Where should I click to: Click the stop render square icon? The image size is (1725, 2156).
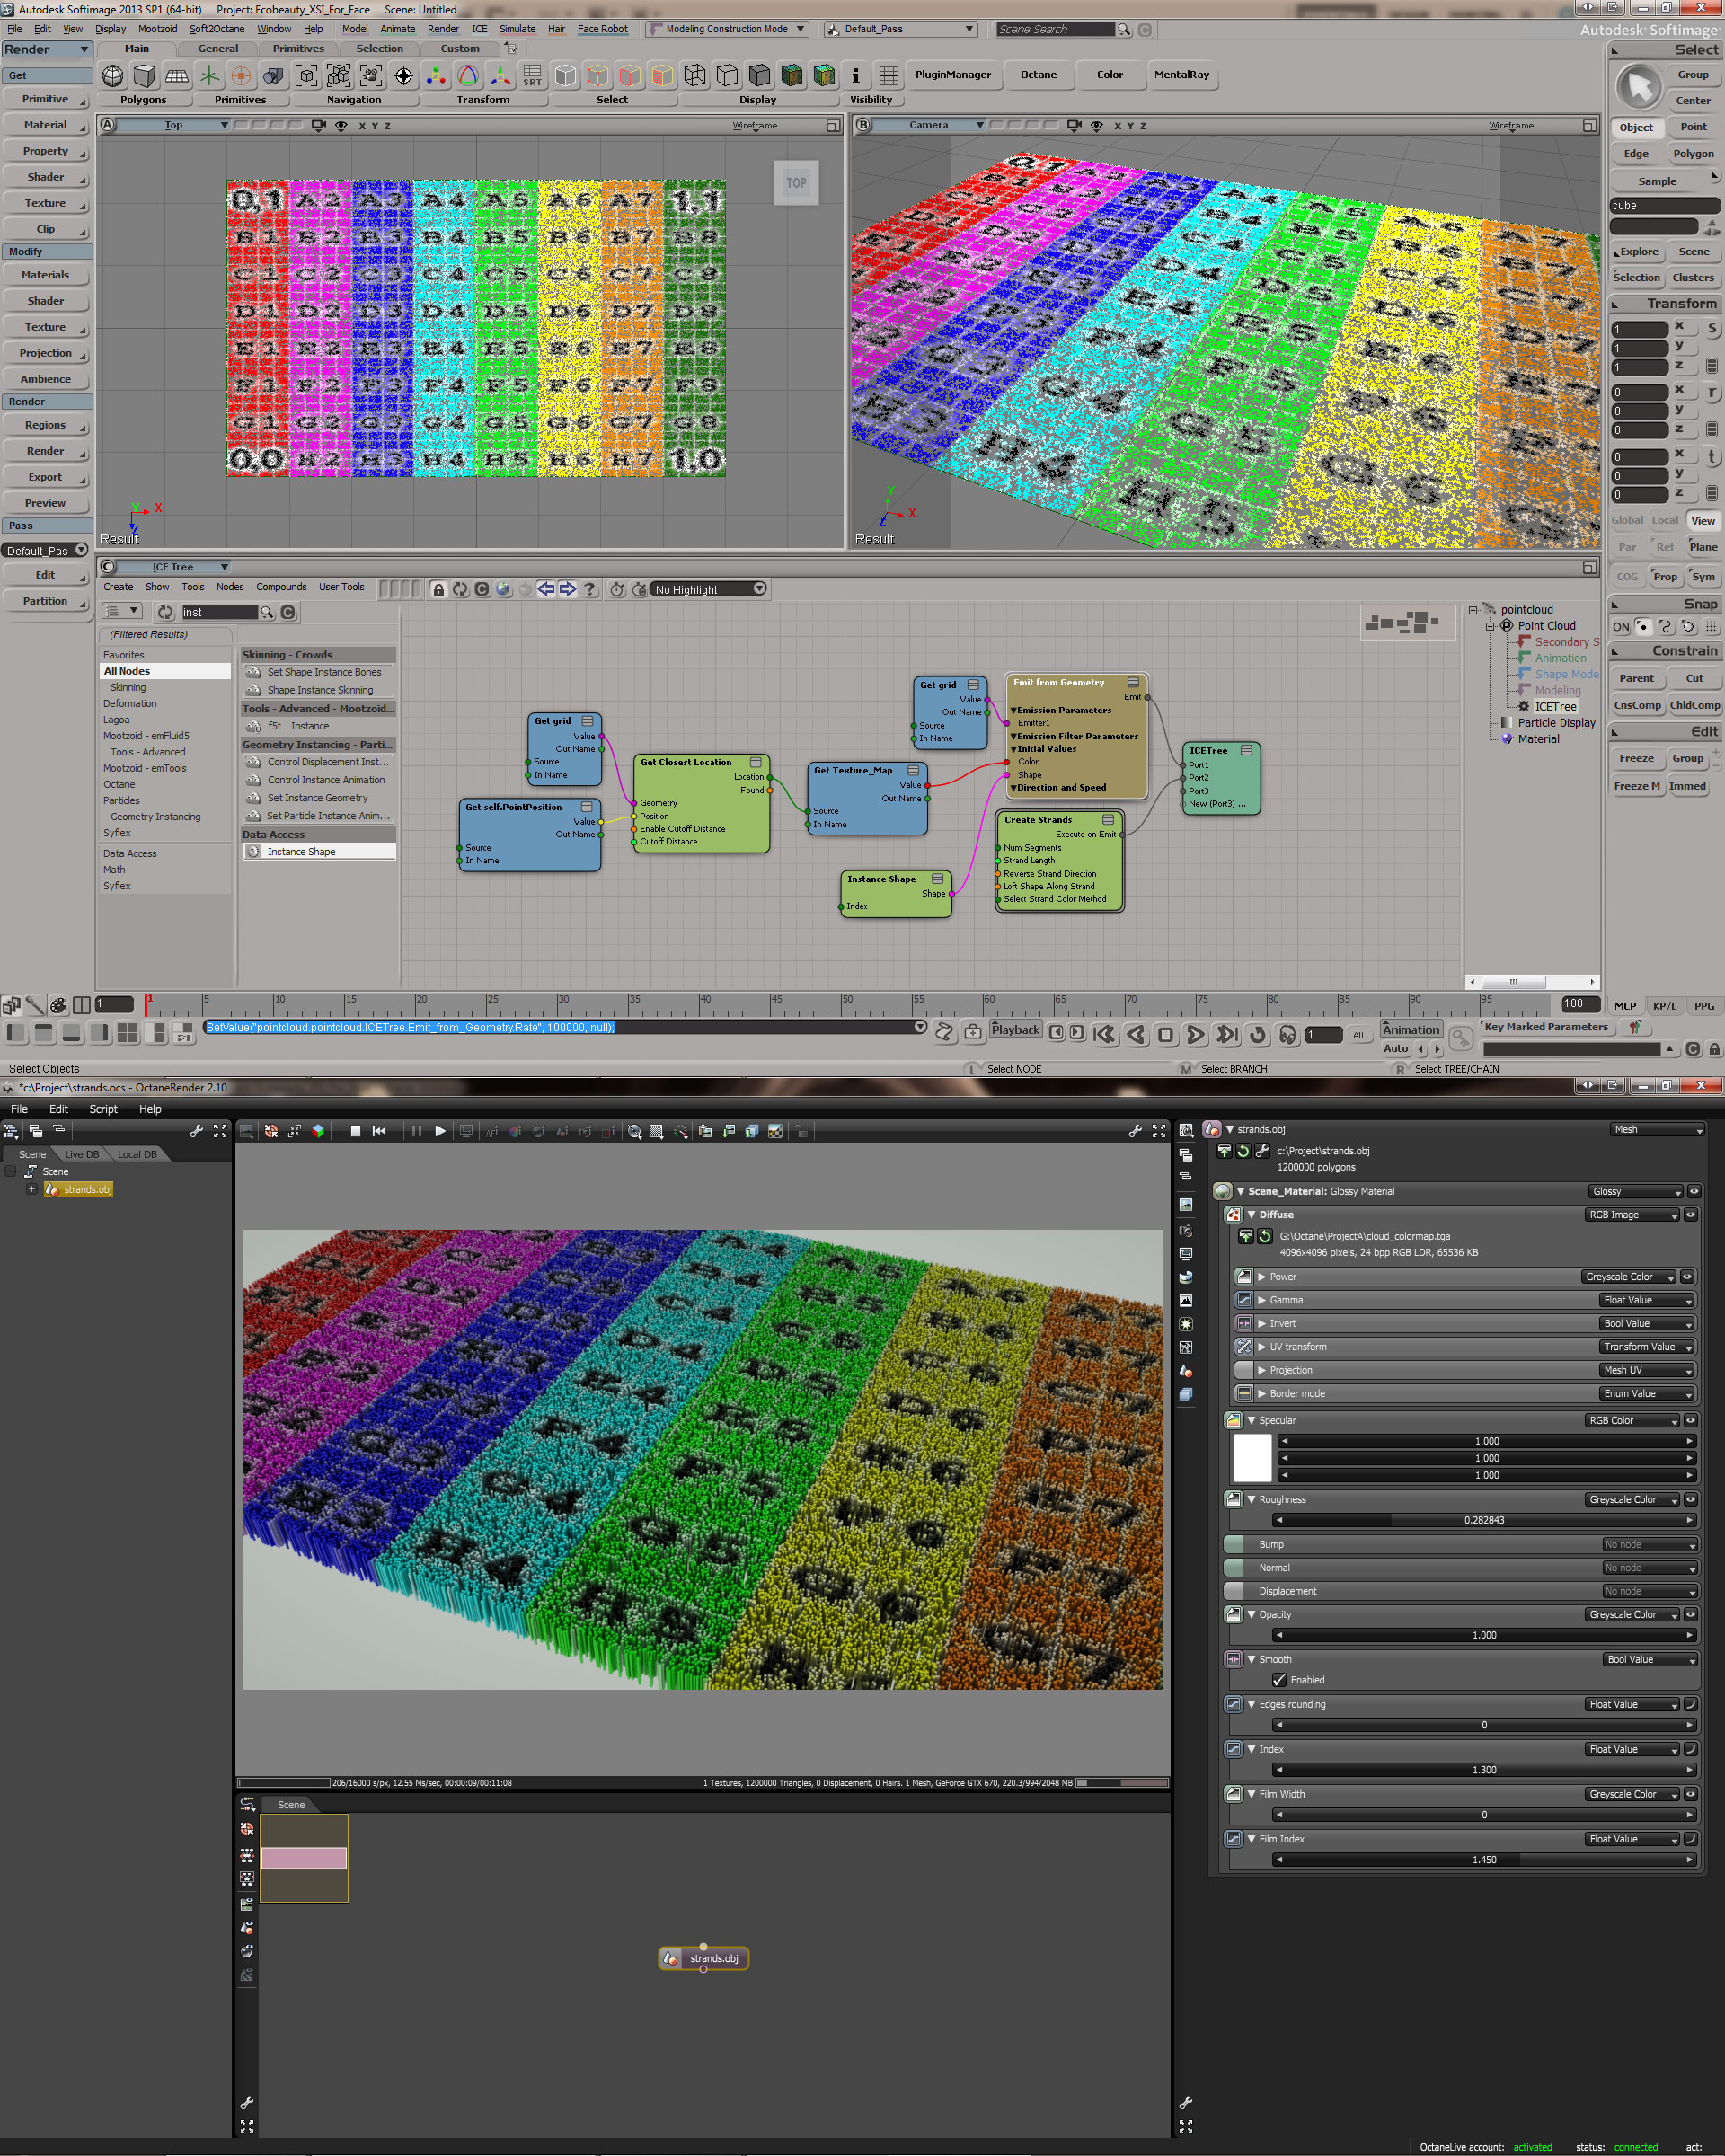(355, 1131)
